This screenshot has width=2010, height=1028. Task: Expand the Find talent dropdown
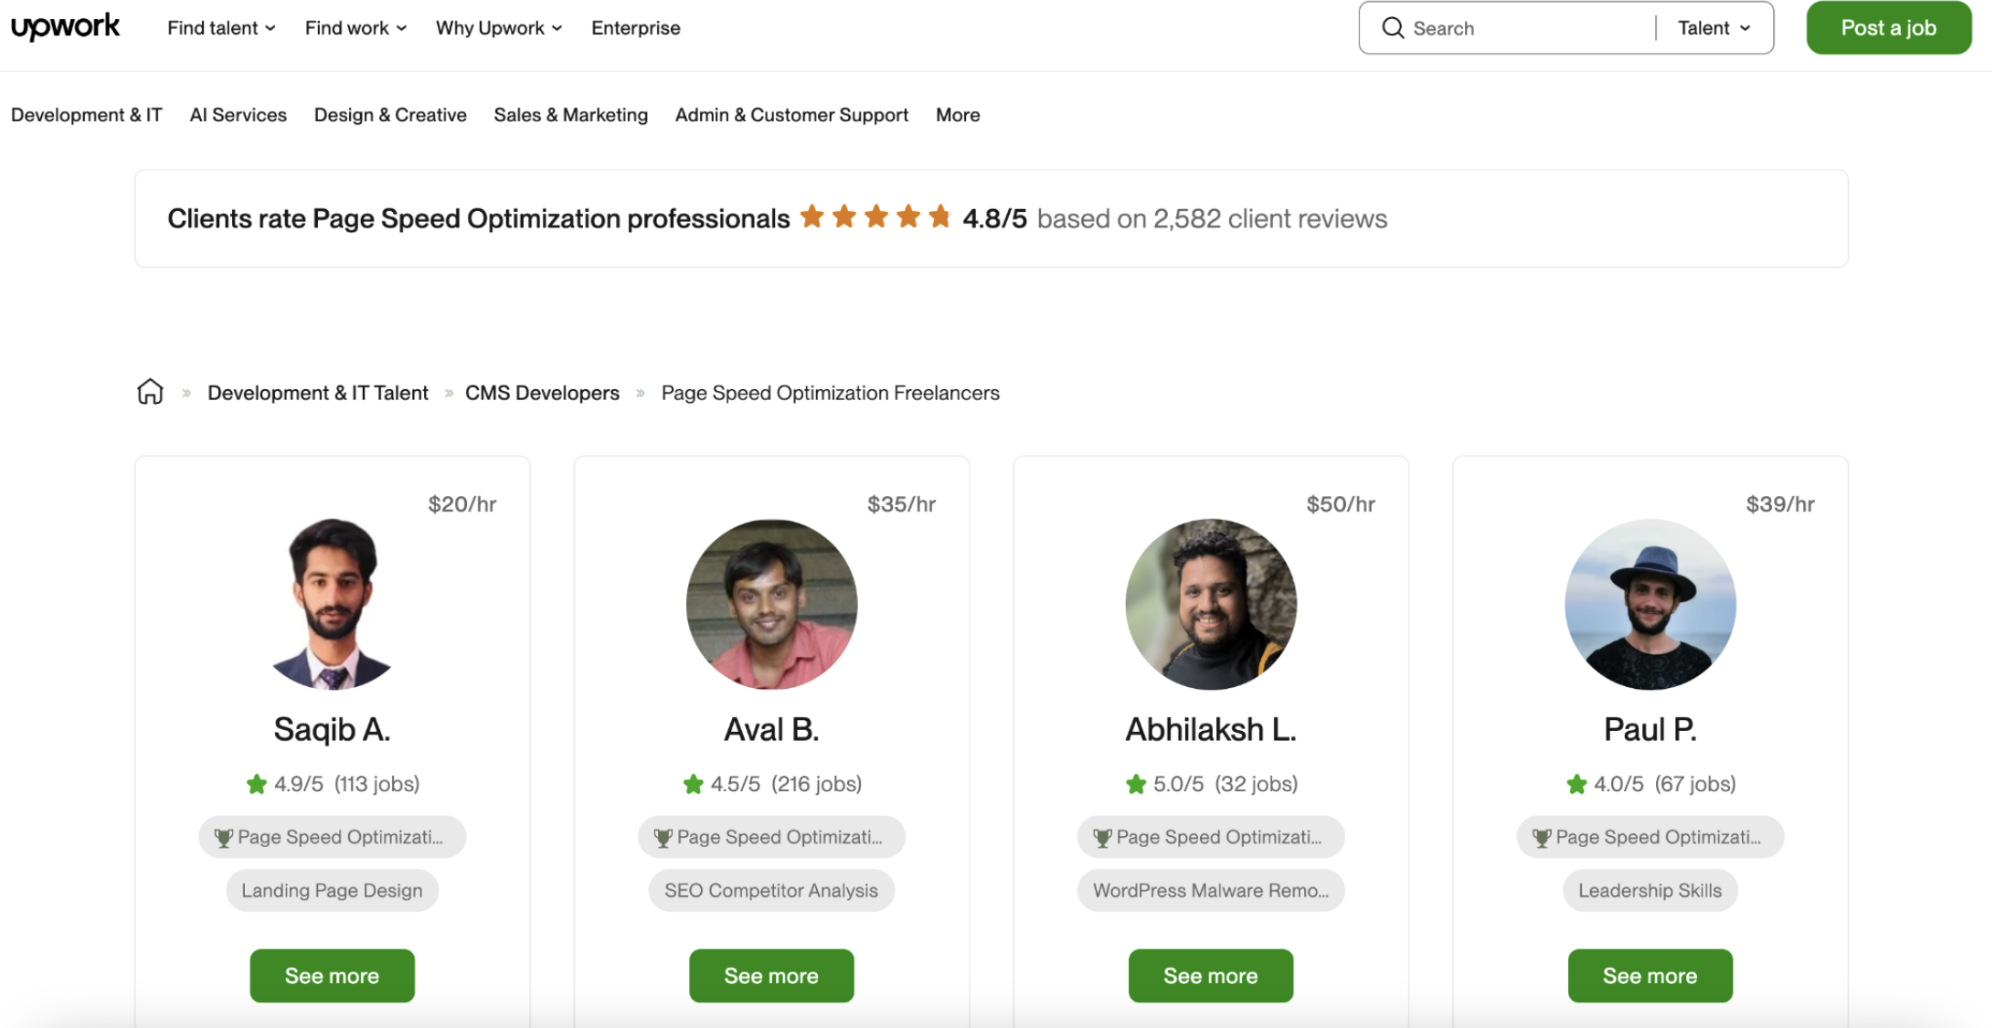click(x=221, y=28)
